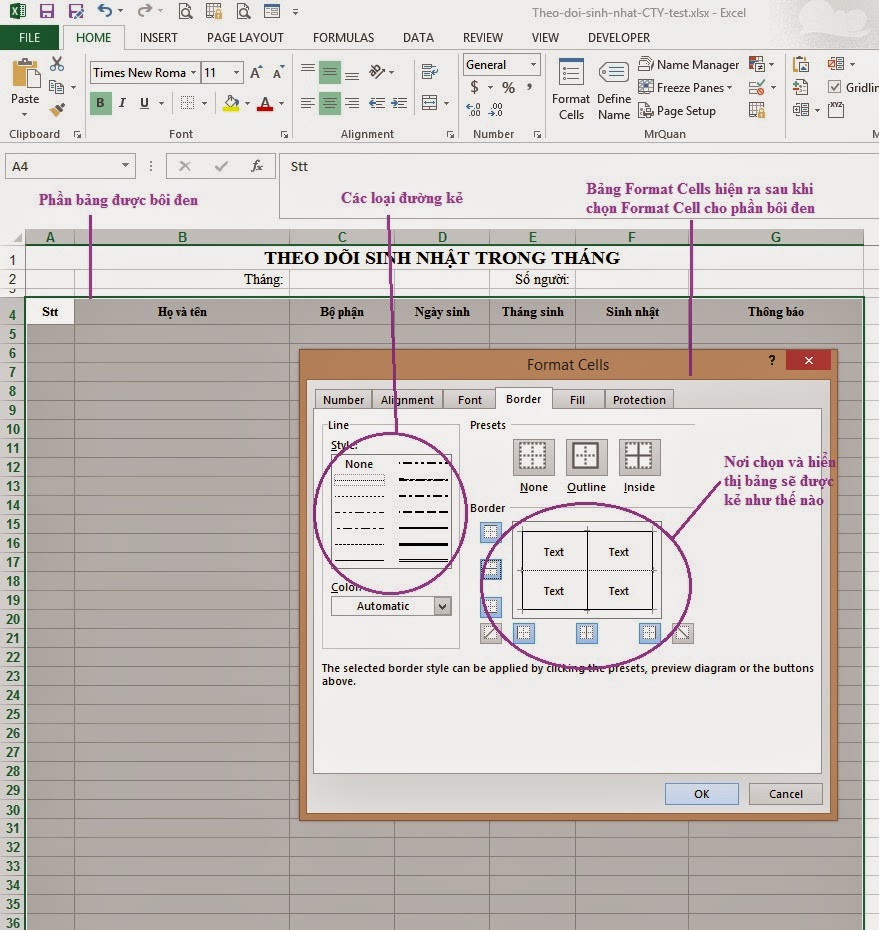
Task: Open the Name Box dropdown arrow
Action: 125,165
